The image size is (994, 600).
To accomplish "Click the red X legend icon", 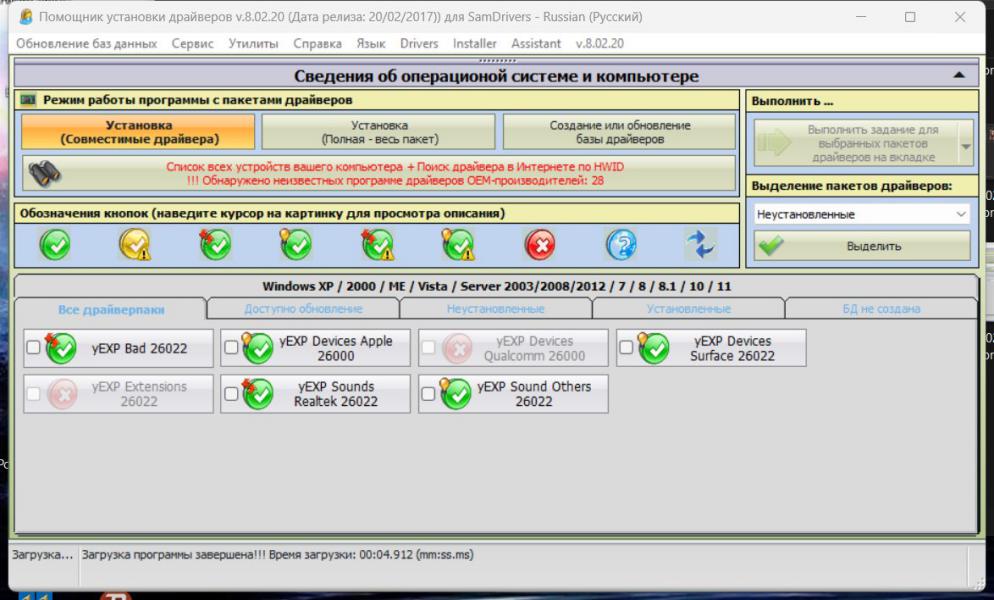I will point(539,244).
